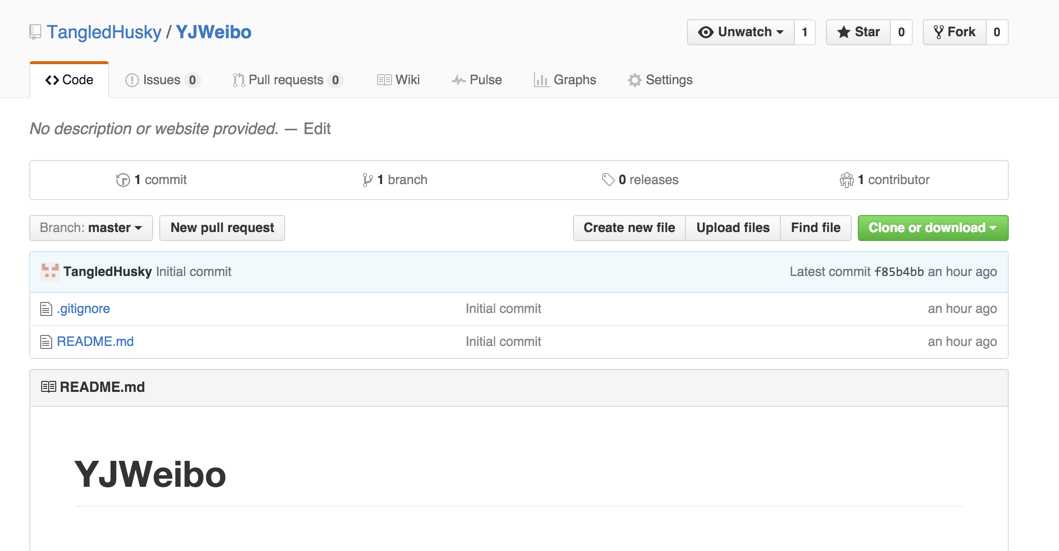Click 'No description or website provided.' text
The width and height of the screenshot is (1059, 551).
click(154, 128)
